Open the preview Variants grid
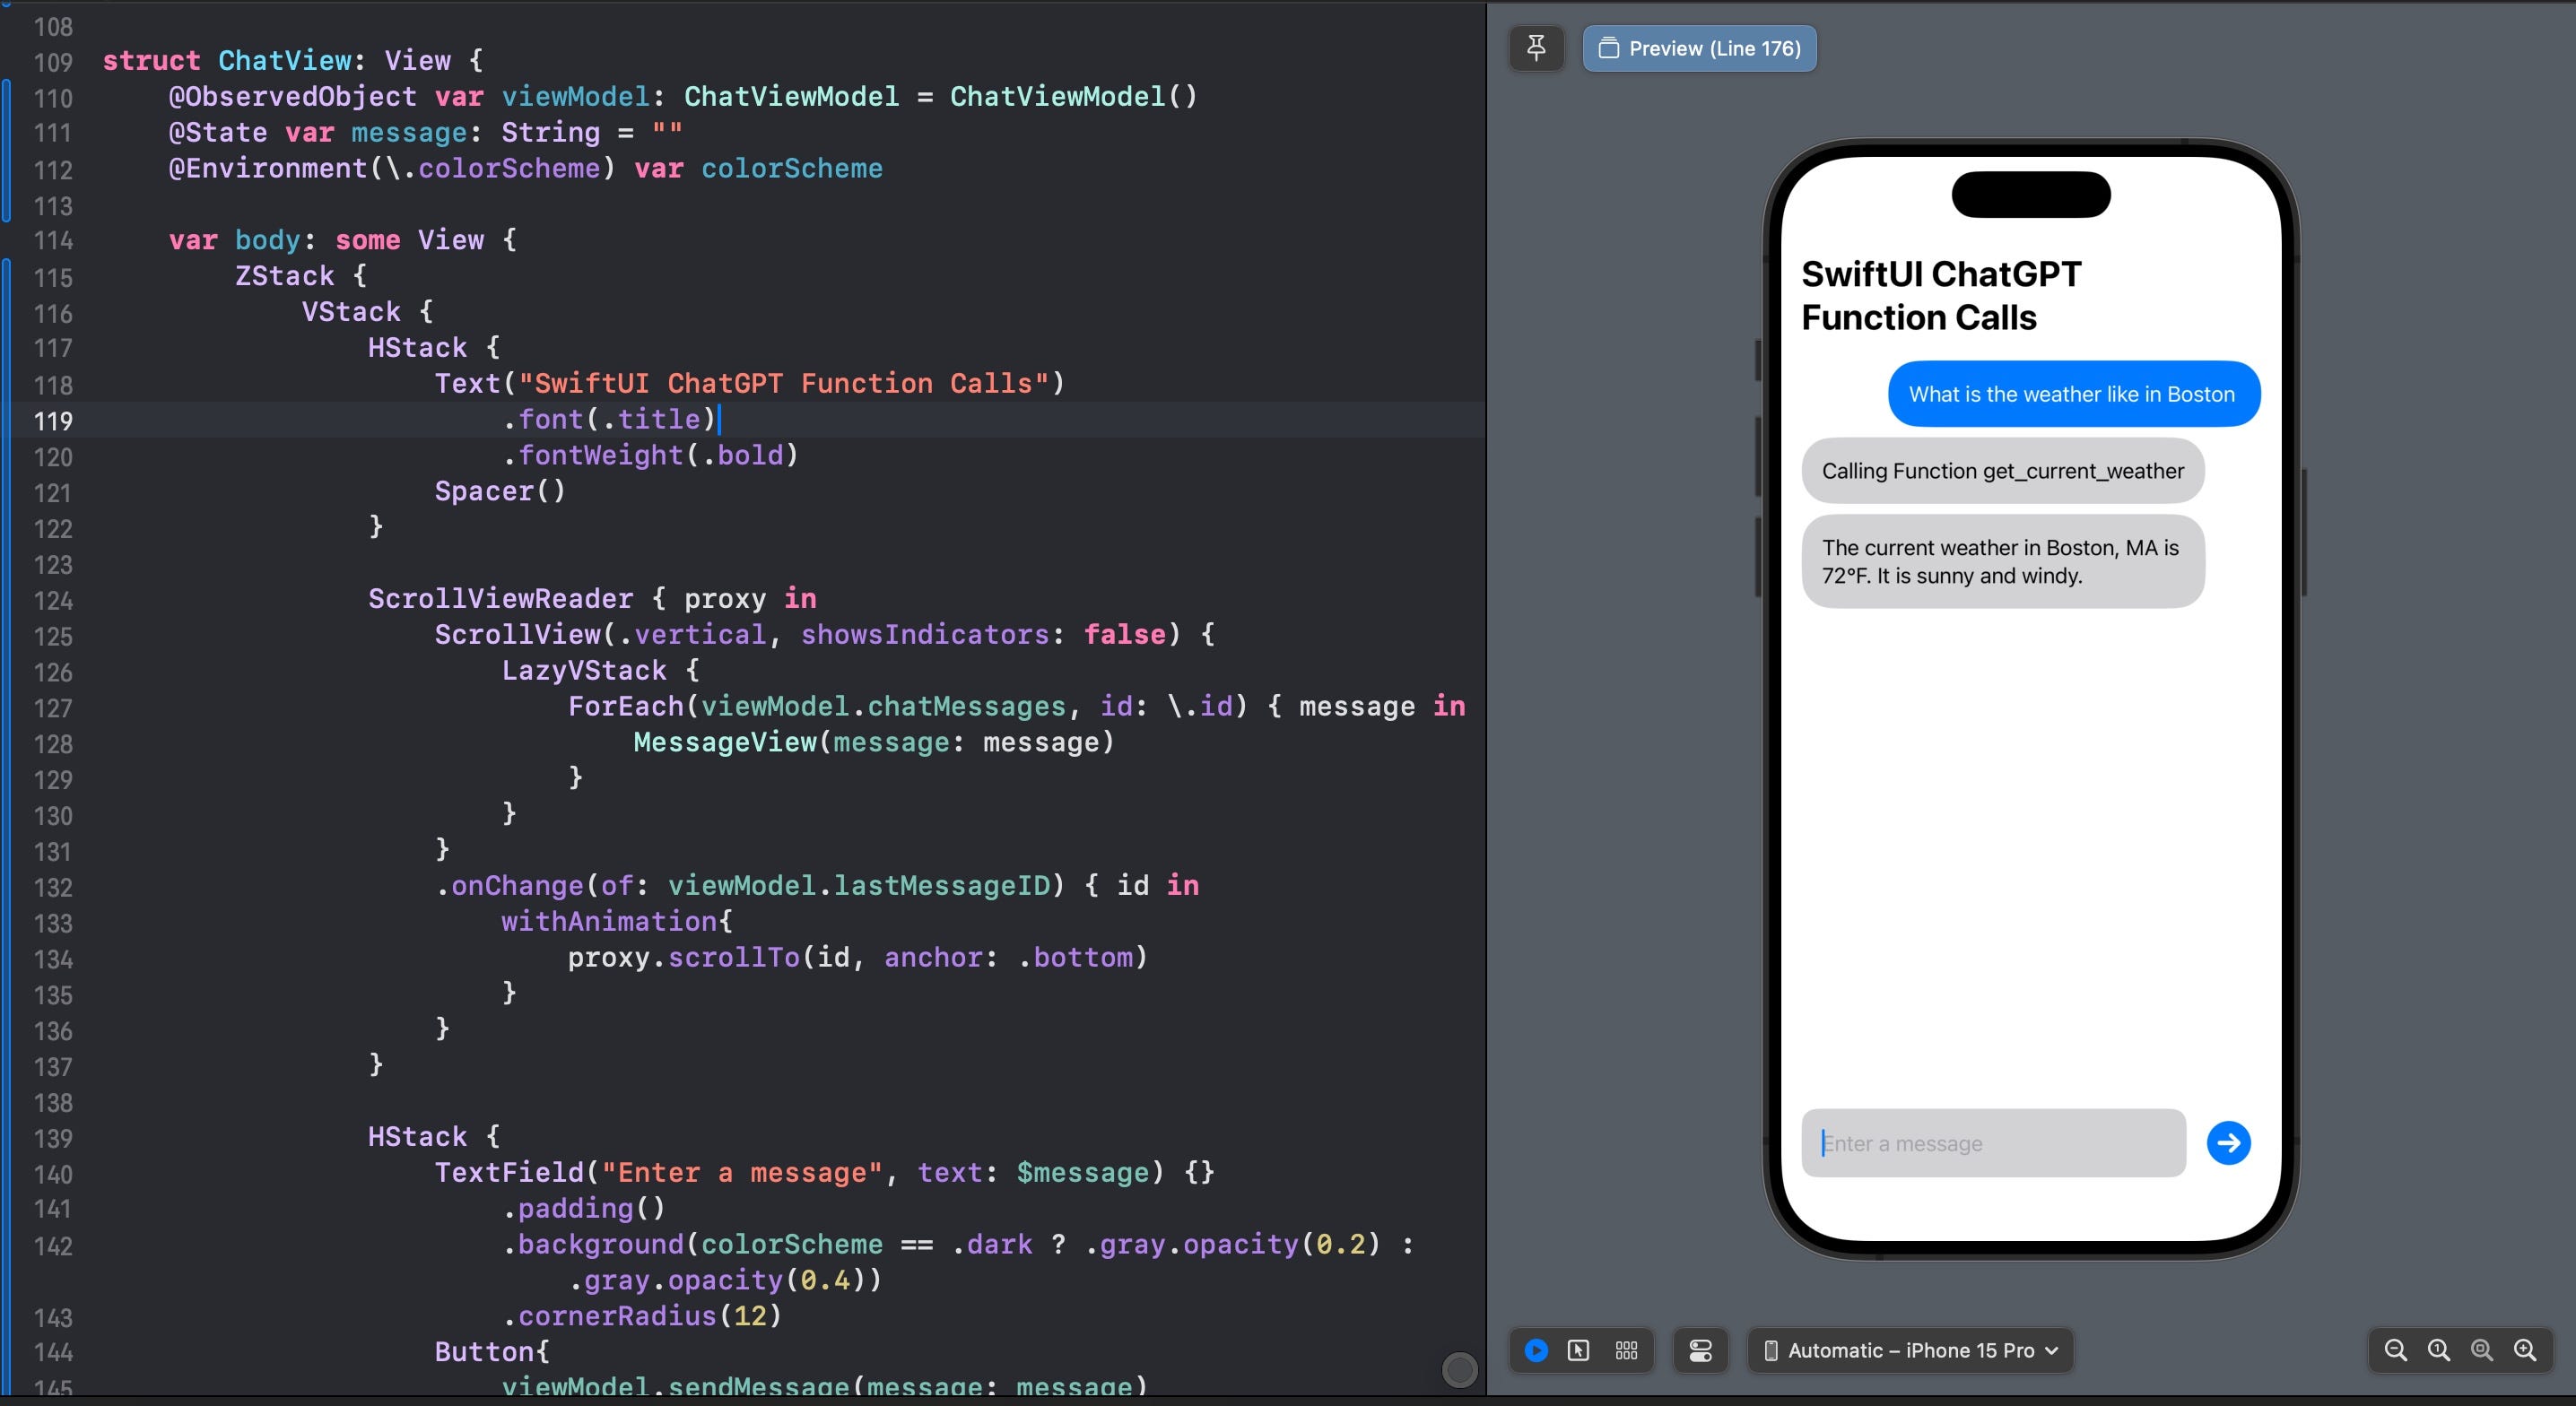2576x1406 pixels. pyautogui.click(x=1626, y=1351)
